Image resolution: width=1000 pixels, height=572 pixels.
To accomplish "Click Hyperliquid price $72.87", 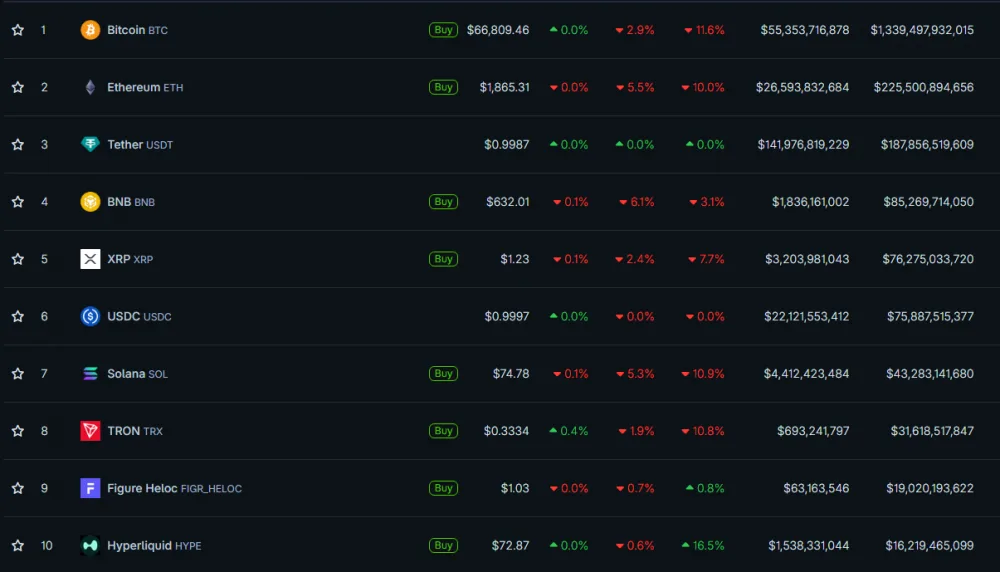I will coord(510,546).
